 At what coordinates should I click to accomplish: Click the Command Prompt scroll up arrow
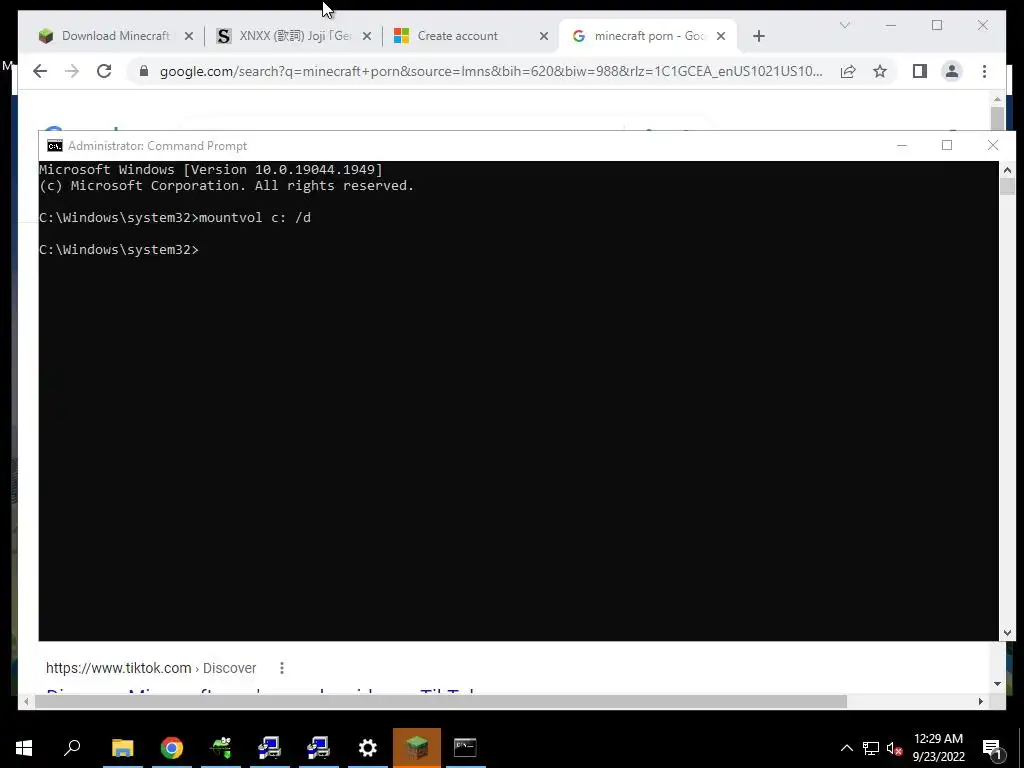click(1007, 170)
